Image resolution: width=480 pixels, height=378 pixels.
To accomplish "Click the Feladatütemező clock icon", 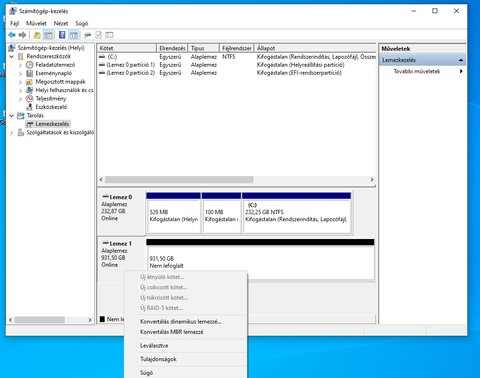I will coord(30,65).
